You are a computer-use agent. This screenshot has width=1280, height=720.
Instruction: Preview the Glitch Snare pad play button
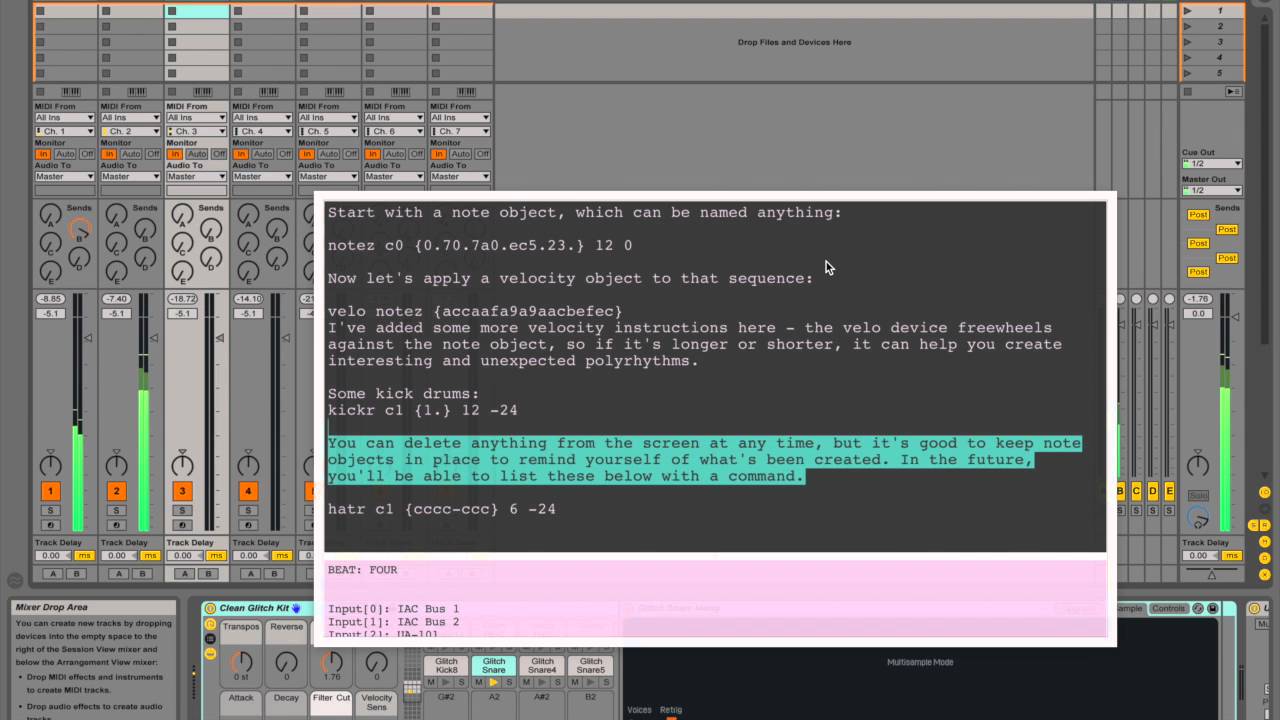pyautogui.click(x=494, y=682)
